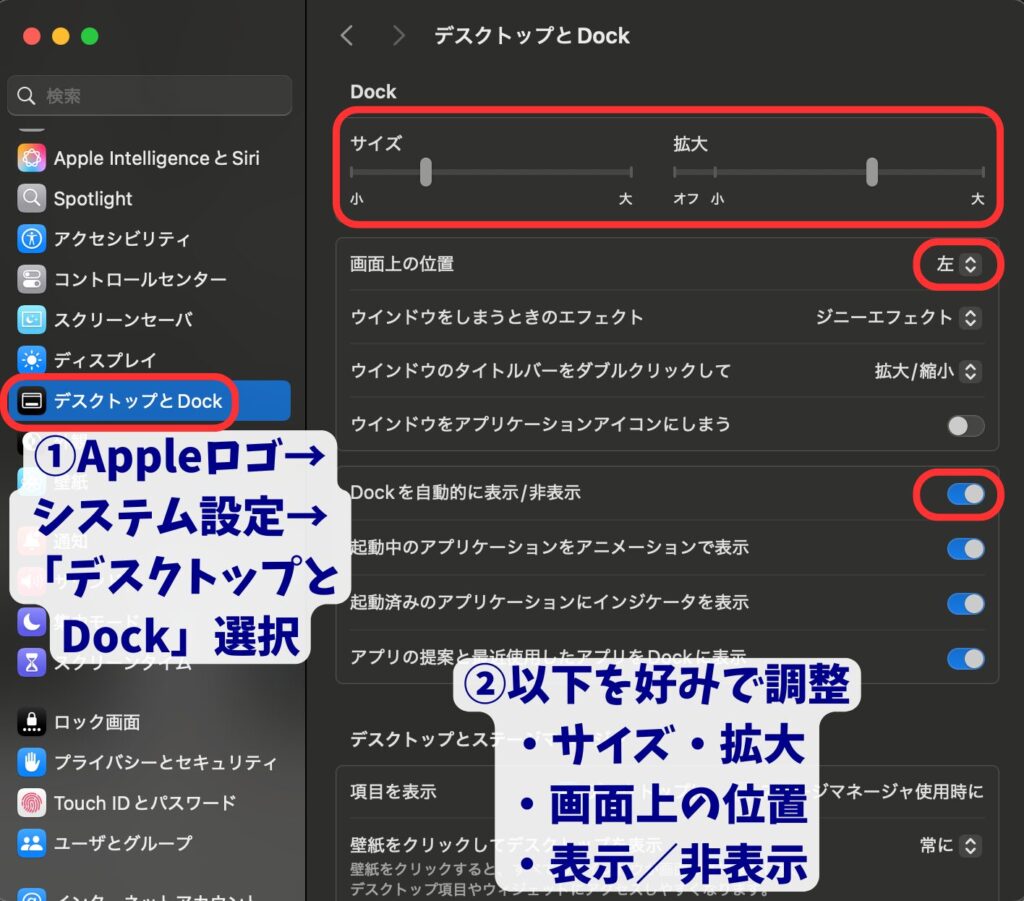Click the 拡大 magnification slider
This screenshot has width=1024, height=901.
(x=829, y=172)
